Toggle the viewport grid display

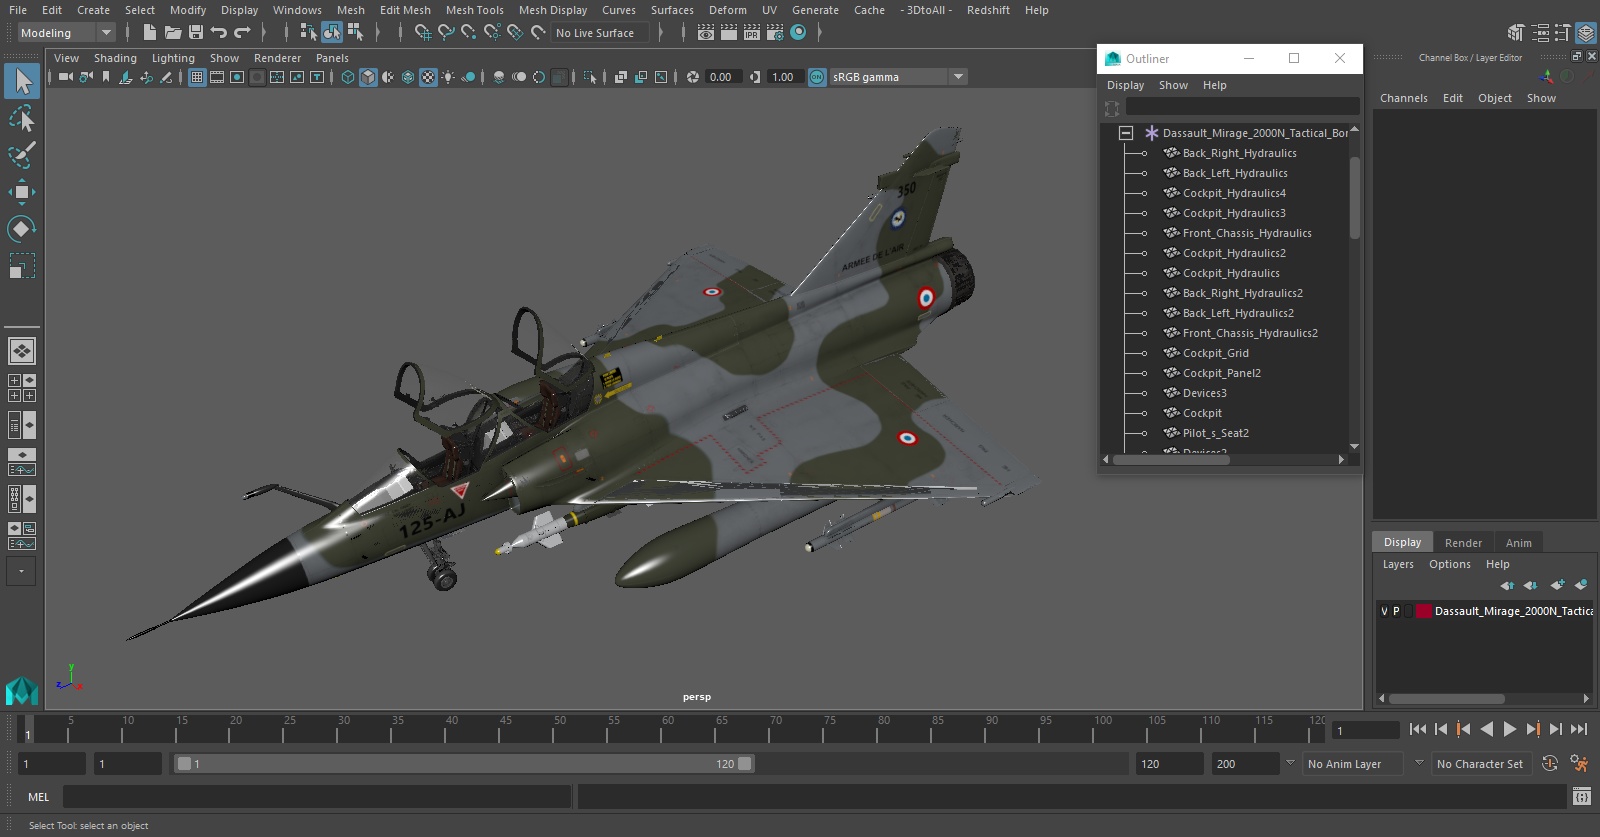click(x=197, y=77)
